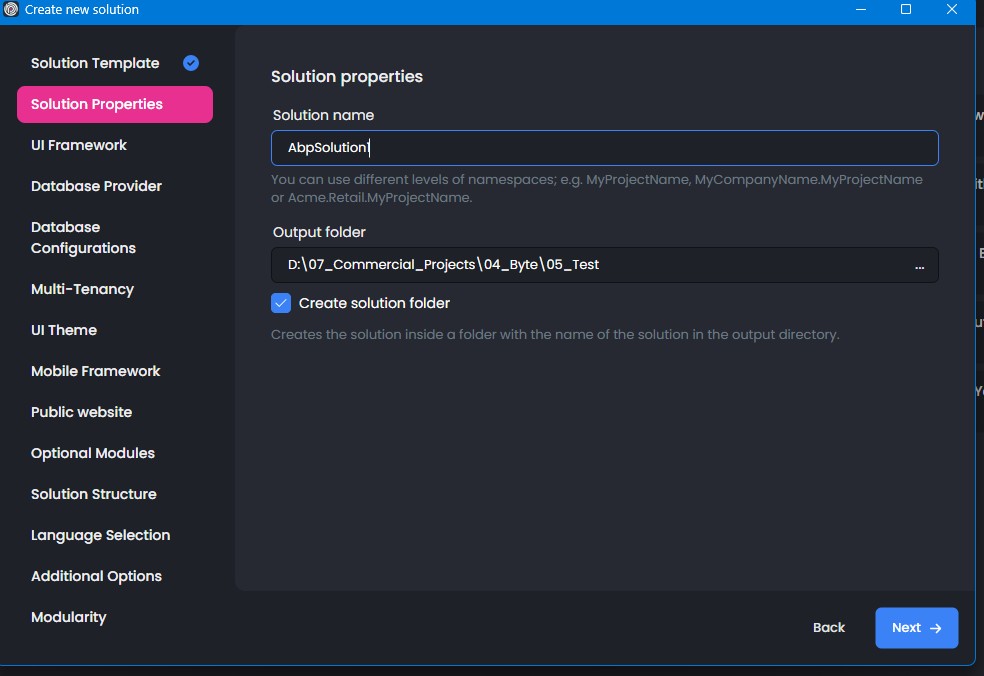Go to the UI Framework step

click(79, 145)
